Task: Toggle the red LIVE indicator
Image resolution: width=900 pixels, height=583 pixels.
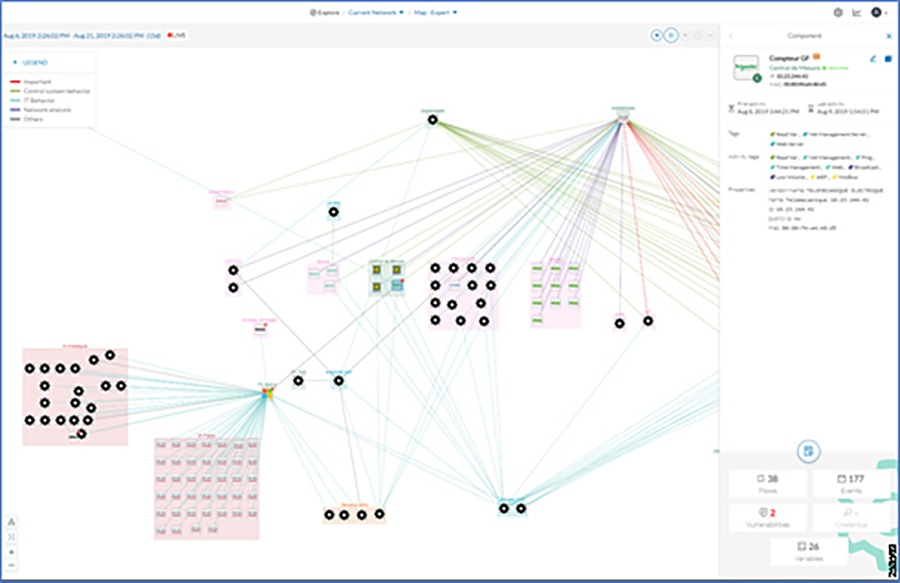Action: [x=176, y=36]
